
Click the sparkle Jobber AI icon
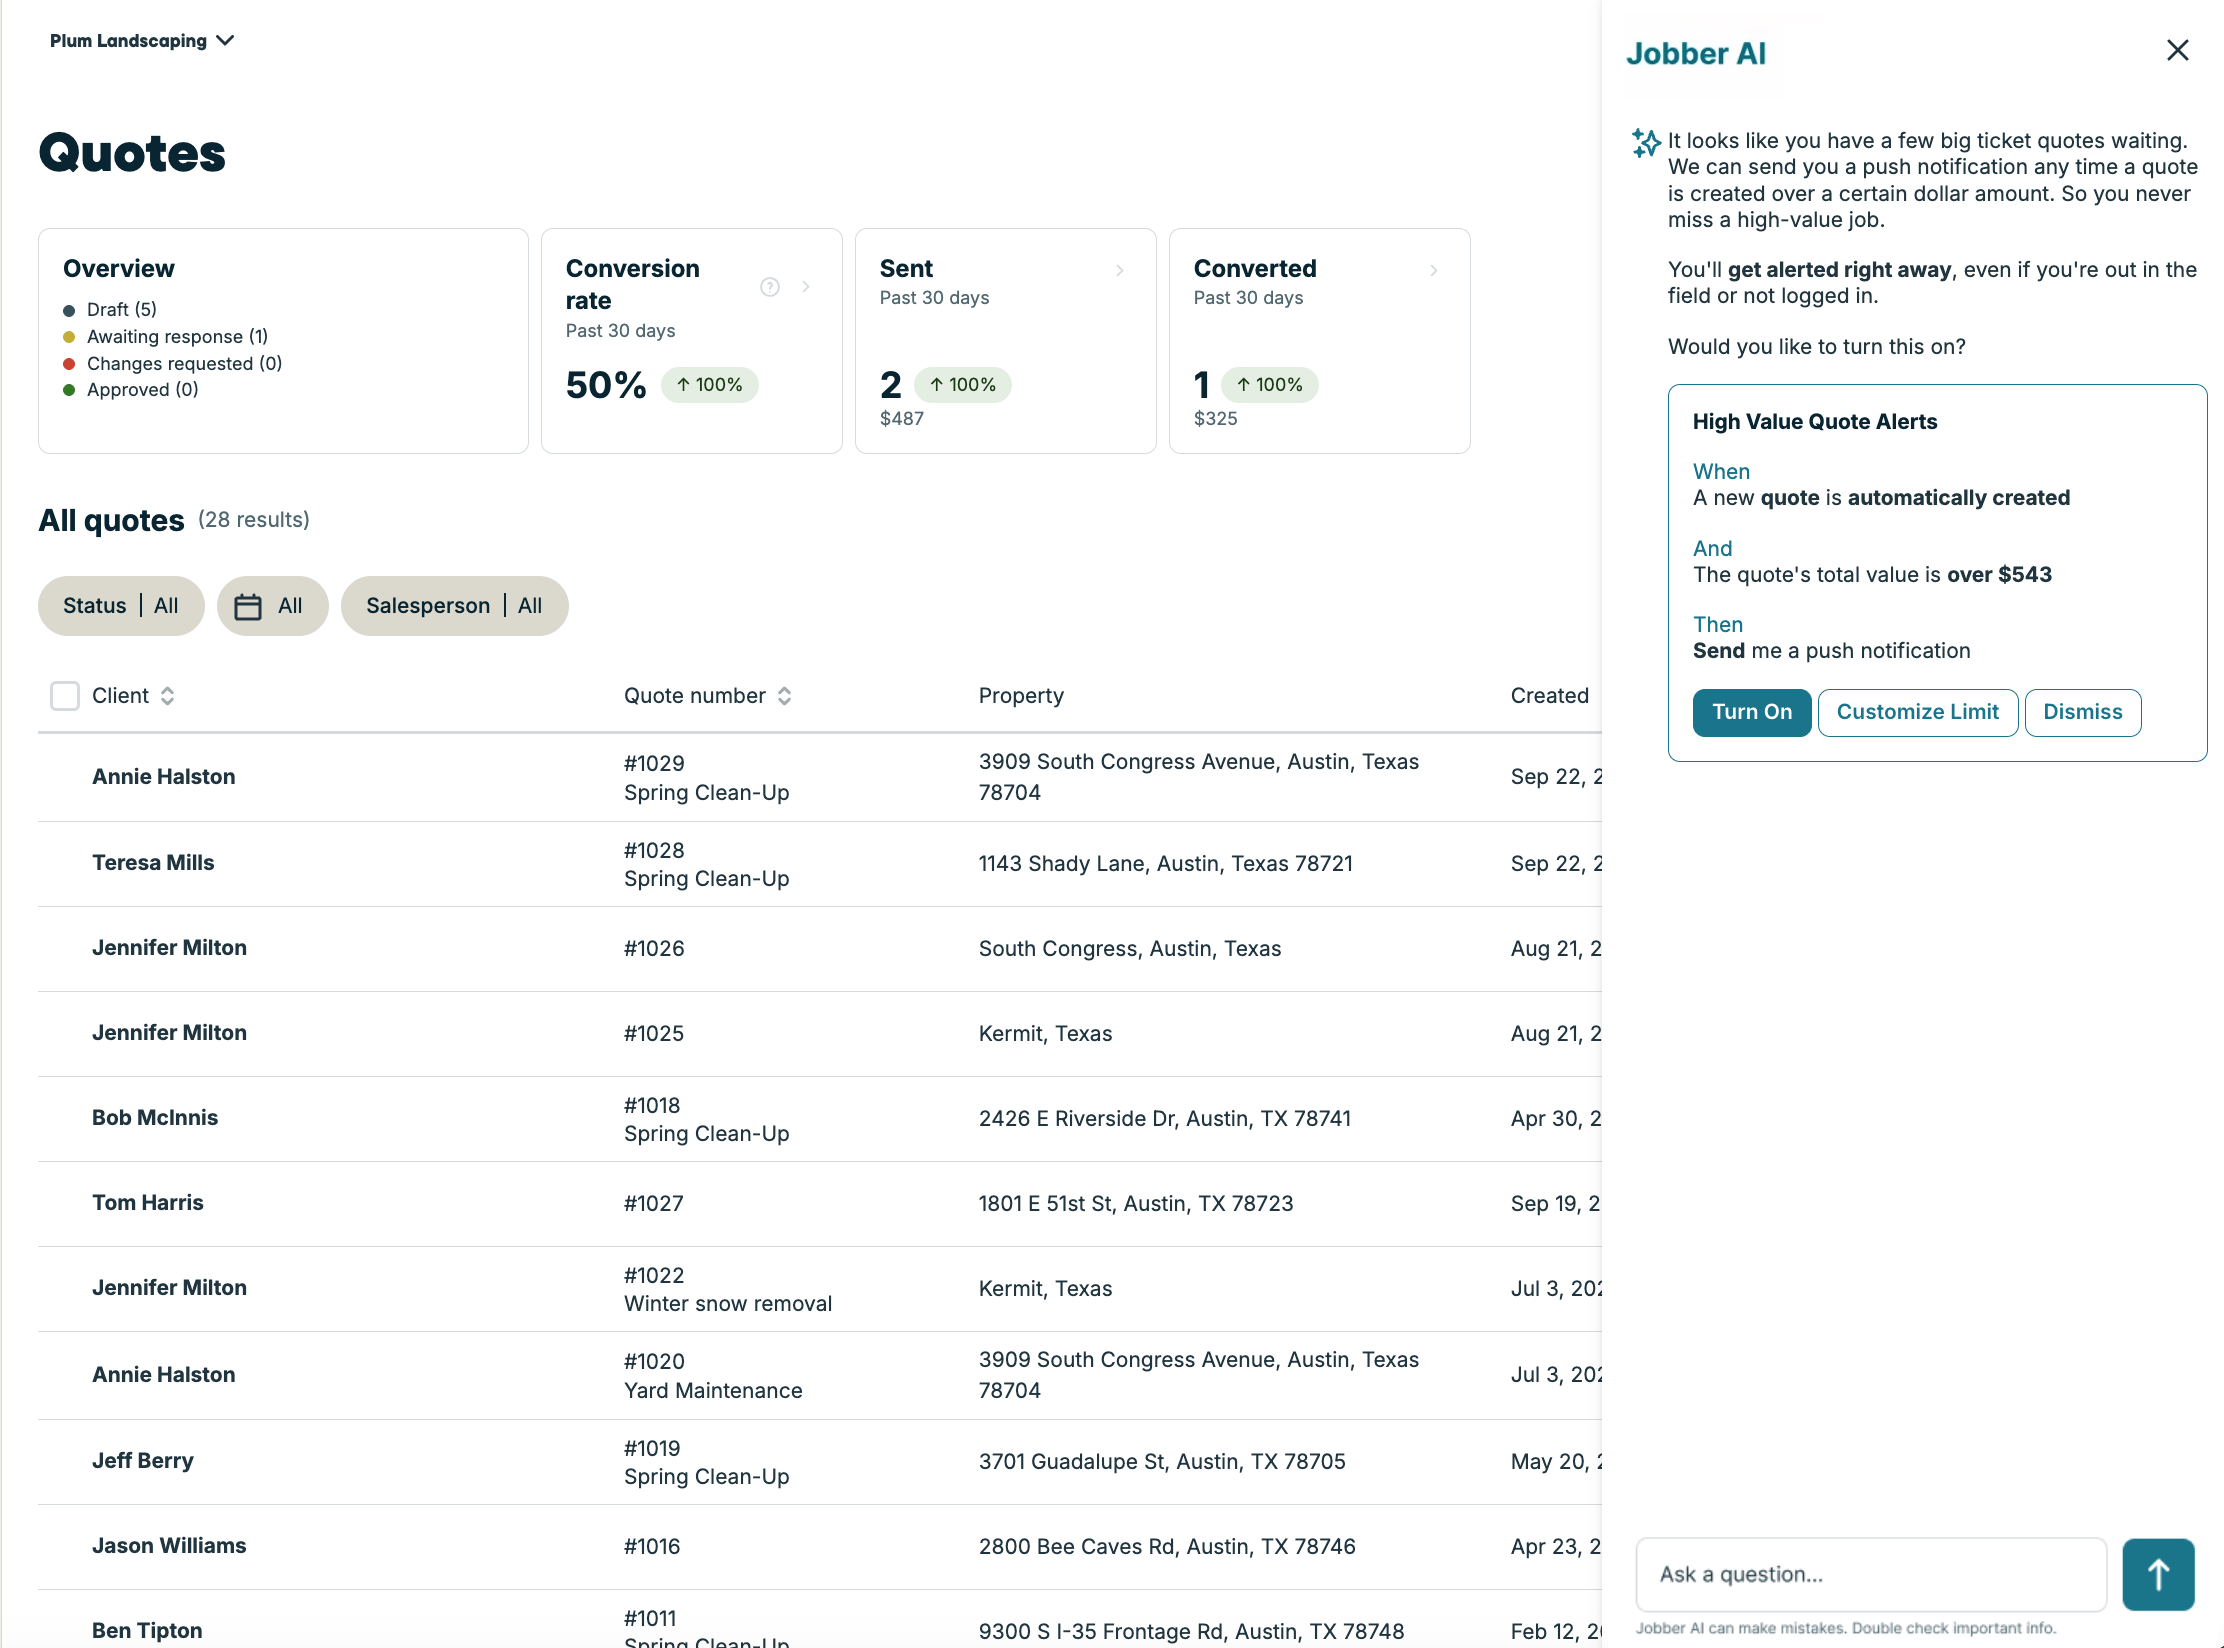(1646, 142)
